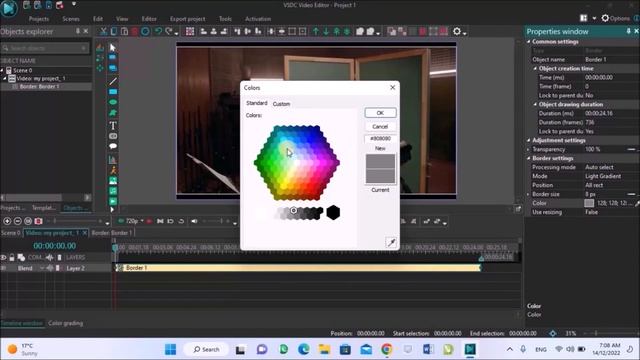
Task: Click the Cut icon in the toolbar
Action: click(103, 31)
